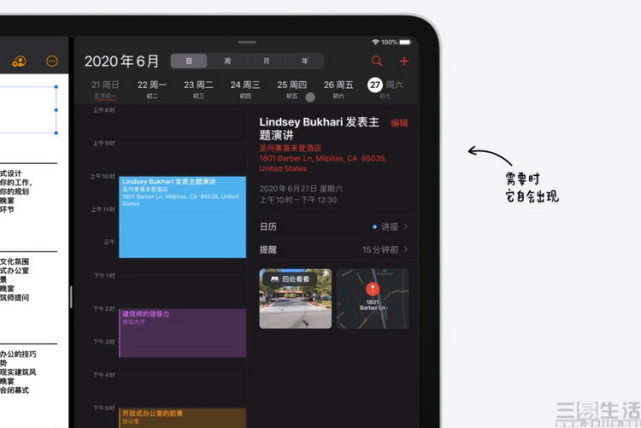Switch to Year view segment
Image resolution: width=641 pixels, height=428 pixels.
(x=305, y=61)
